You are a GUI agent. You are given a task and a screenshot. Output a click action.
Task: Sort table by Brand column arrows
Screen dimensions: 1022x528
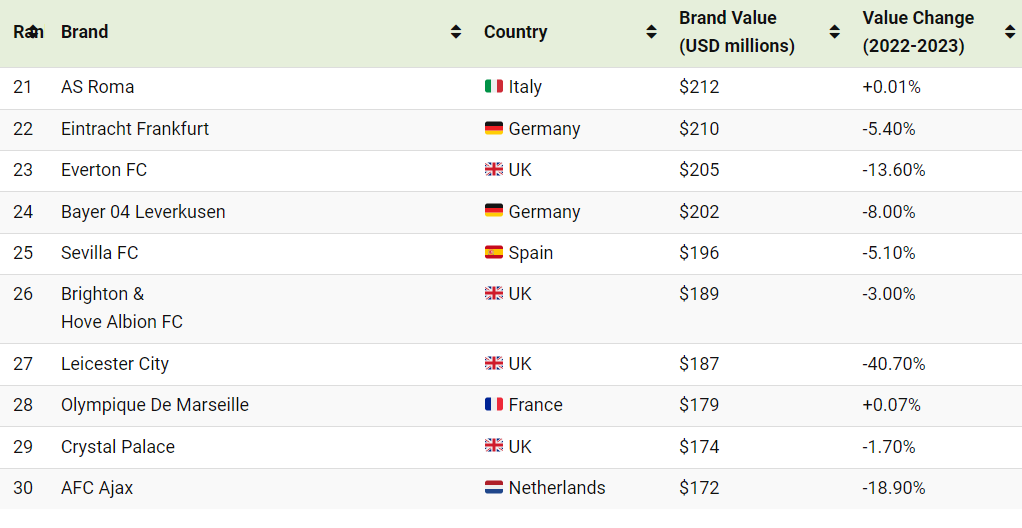[456, 31]
